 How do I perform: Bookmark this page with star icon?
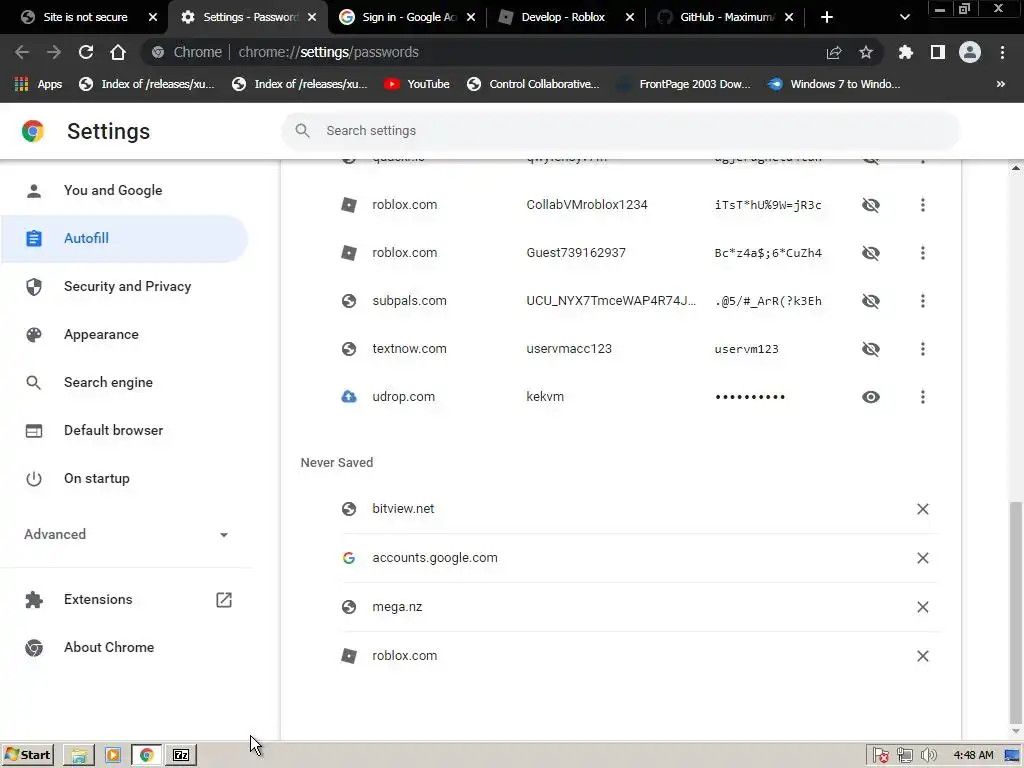pos(866,52)
